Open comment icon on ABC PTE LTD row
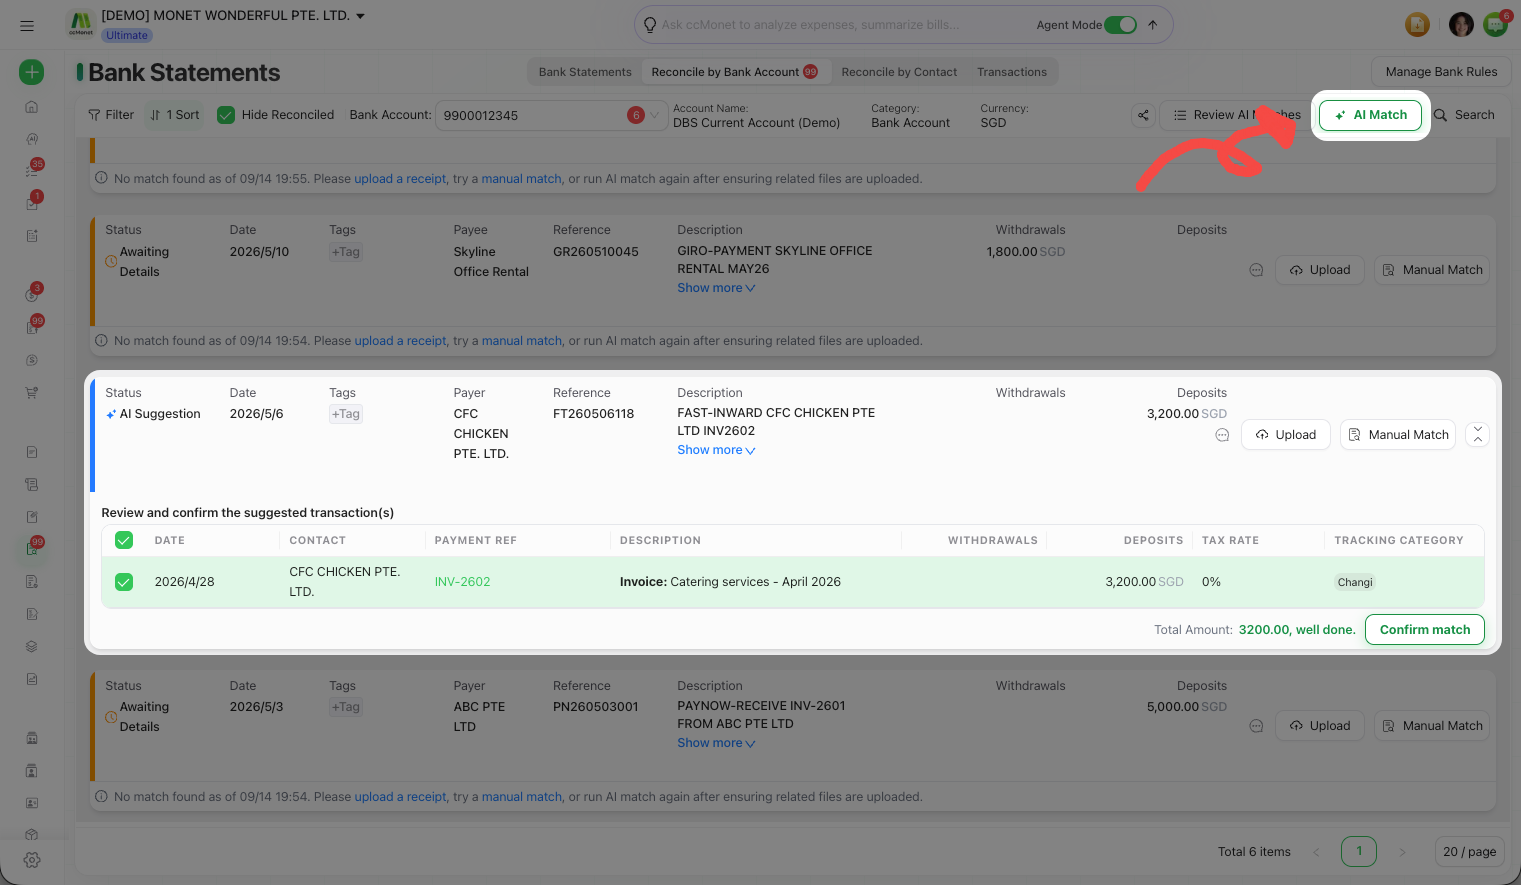 1256,726
